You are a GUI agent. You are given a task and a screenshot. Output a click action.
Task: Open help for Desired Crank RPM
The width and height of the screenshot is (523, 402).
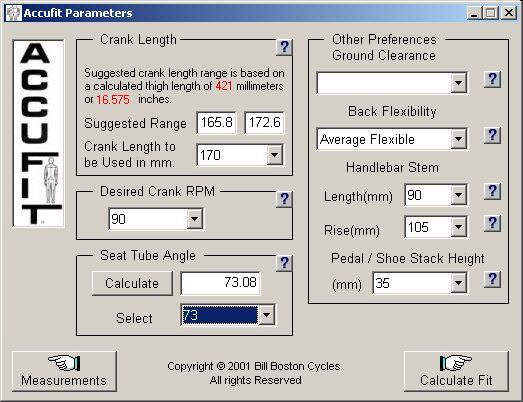pyautogui.click(x=284, y=199)
